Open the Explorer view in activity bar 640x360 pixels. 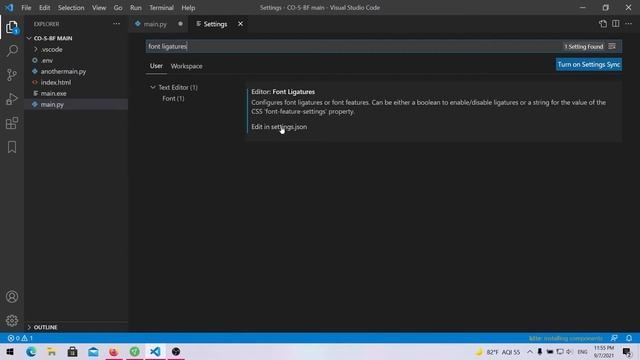coord(12,27)
